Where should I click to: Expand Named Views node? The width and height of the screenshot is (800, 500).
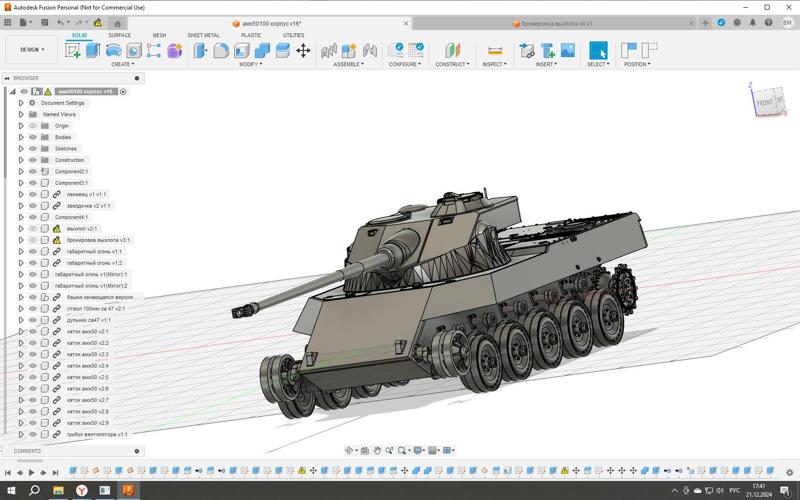click(21, 114)
